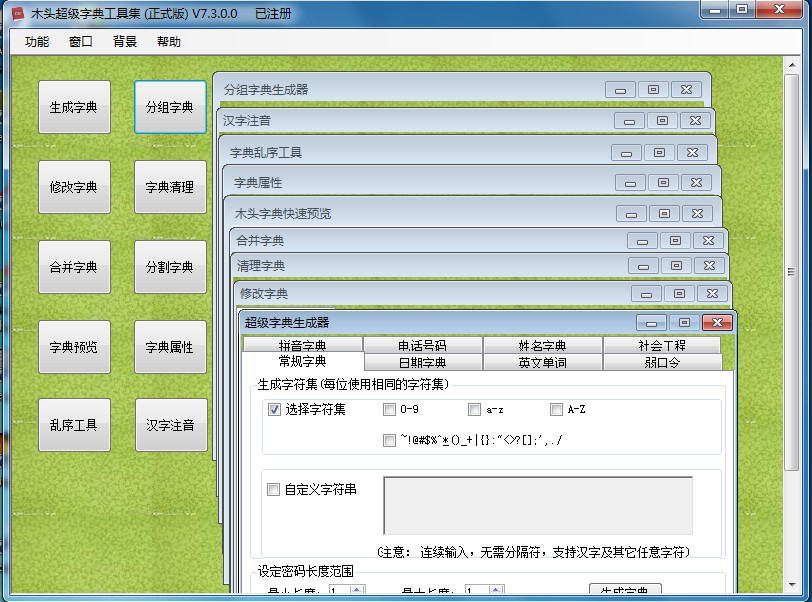The height and width of the screenshot is (602, 812).
Task: Select the 日期字典 tab
Action: 423,362
